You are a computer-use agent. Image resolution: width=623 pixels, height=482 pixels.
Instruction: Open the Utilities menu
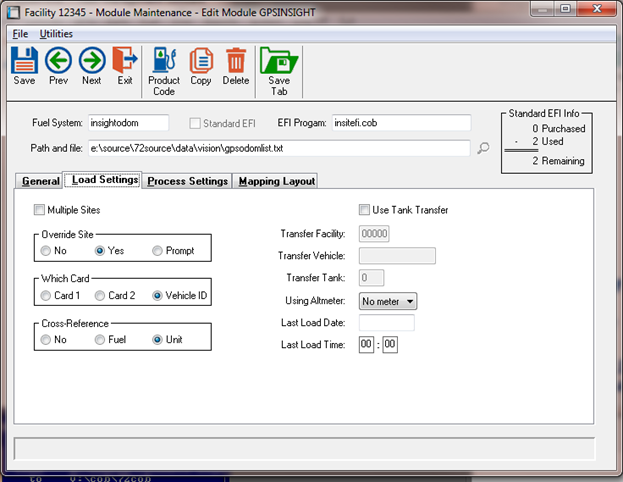56,34
